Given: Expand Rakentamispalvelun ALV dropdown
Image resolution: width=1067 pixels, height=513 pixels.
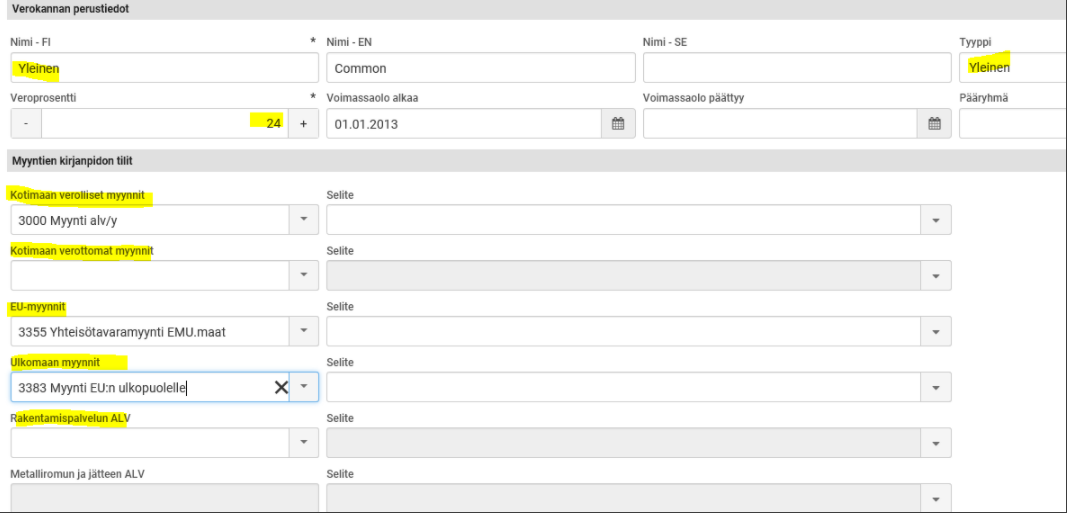Looking at the screenshot, I should pyautogui.click(x=304, y=443).
